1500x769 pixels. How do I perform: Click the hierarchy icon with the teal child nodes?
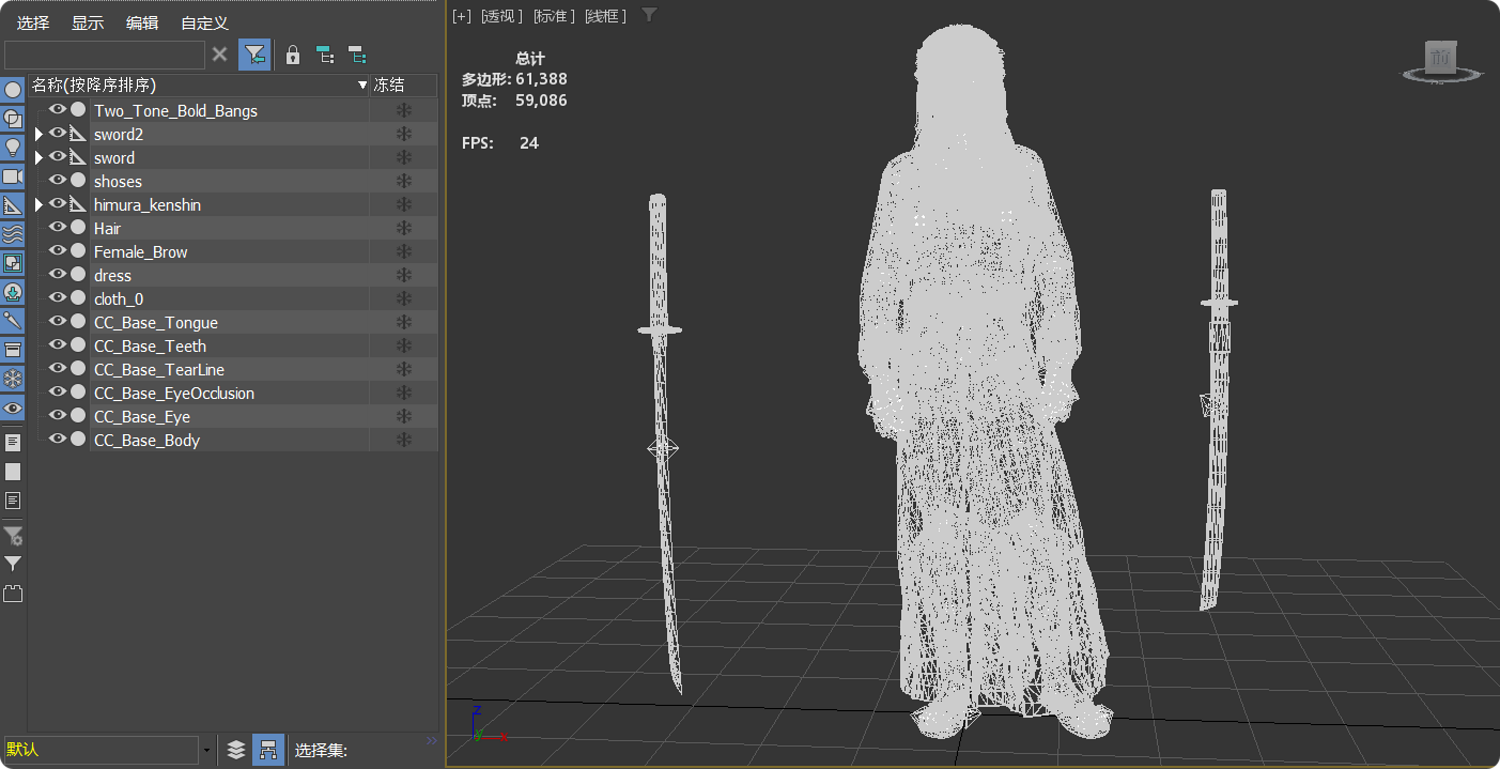[357, 55]
